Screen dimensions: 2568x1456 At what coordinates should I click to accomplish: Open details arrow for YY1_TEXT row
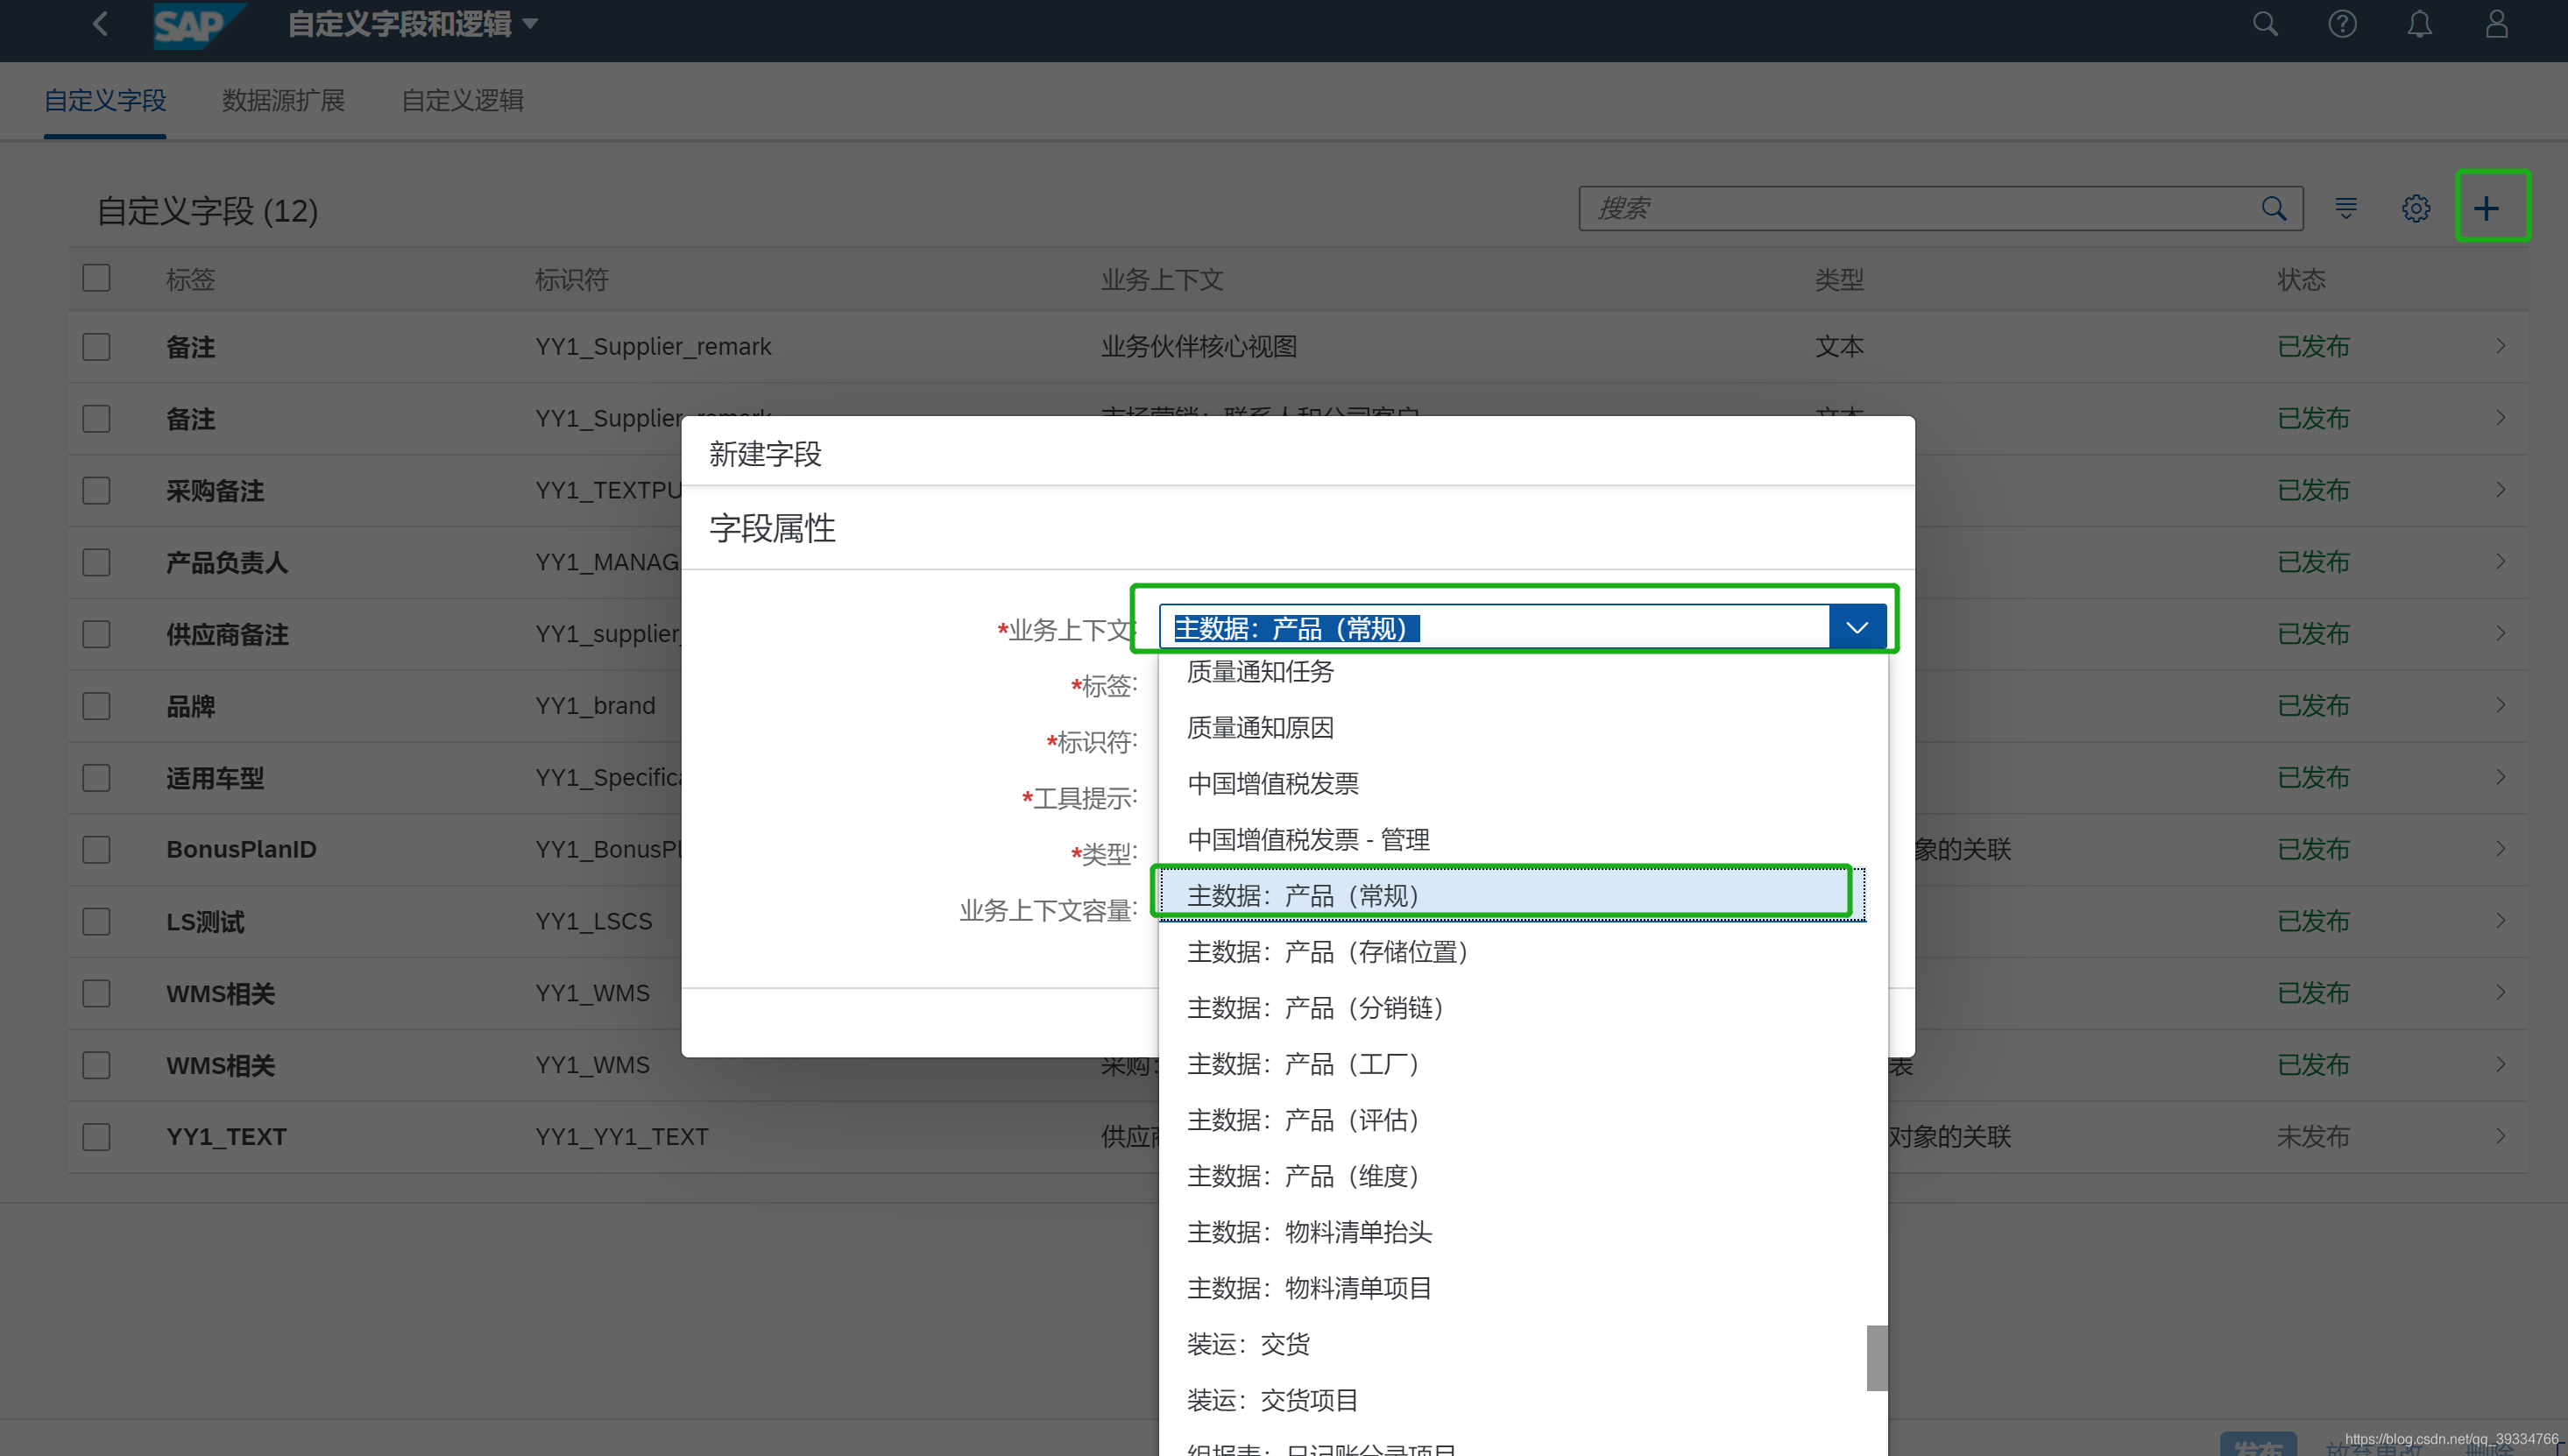tap(2500, 1137)
